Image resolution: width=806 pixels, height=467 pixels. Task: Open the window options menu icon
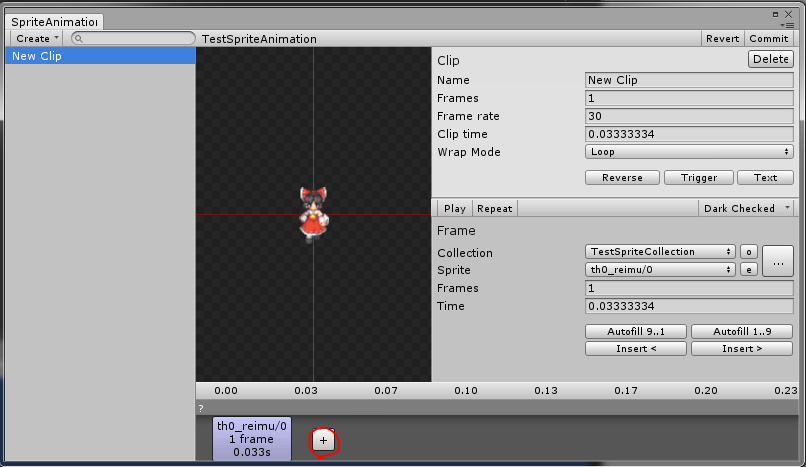tap(787, 25)
